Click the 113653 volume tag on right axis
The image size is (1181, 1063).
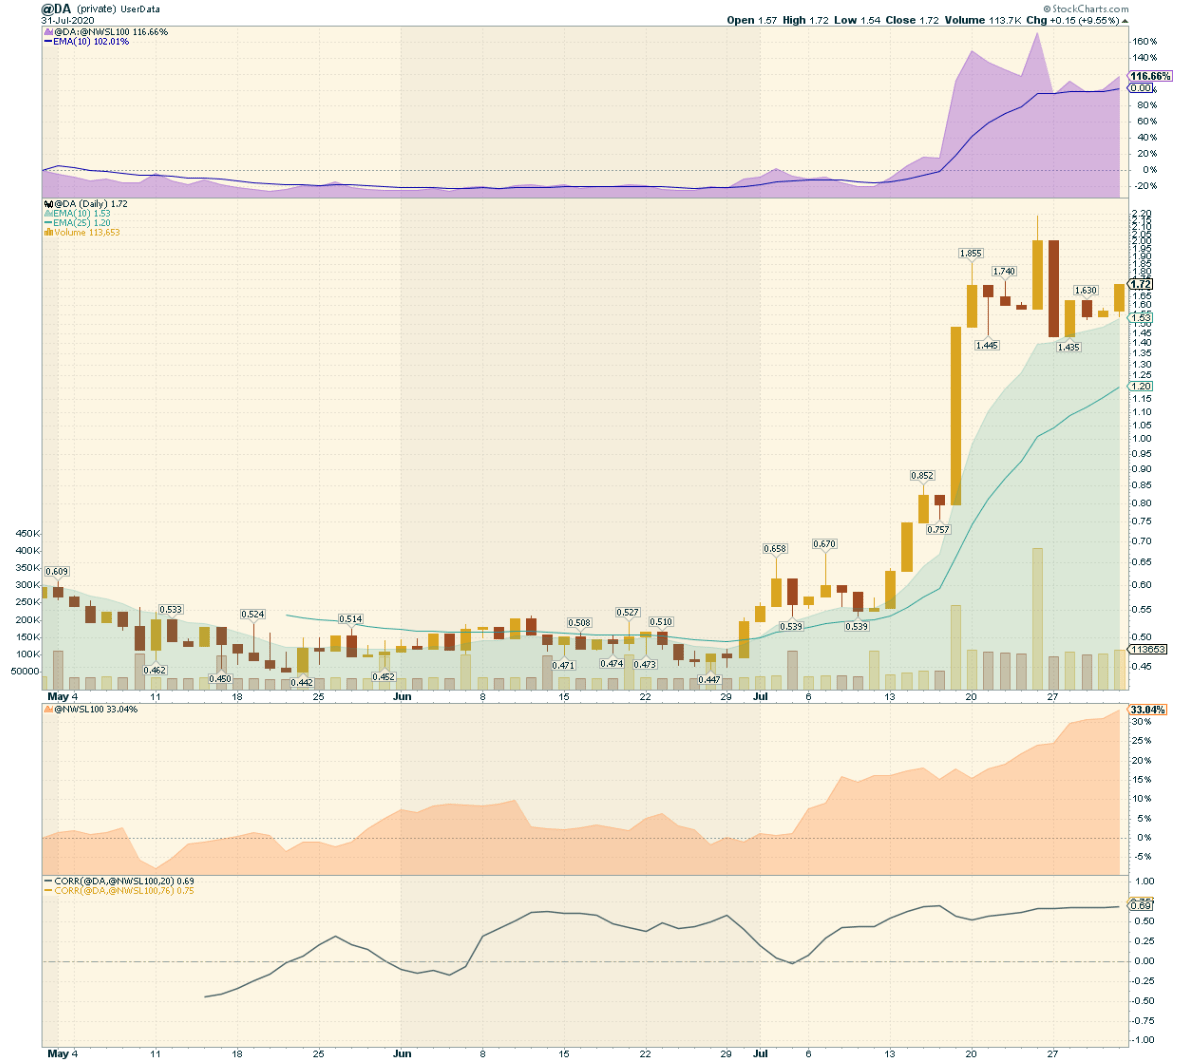[x=1148, y=649]
